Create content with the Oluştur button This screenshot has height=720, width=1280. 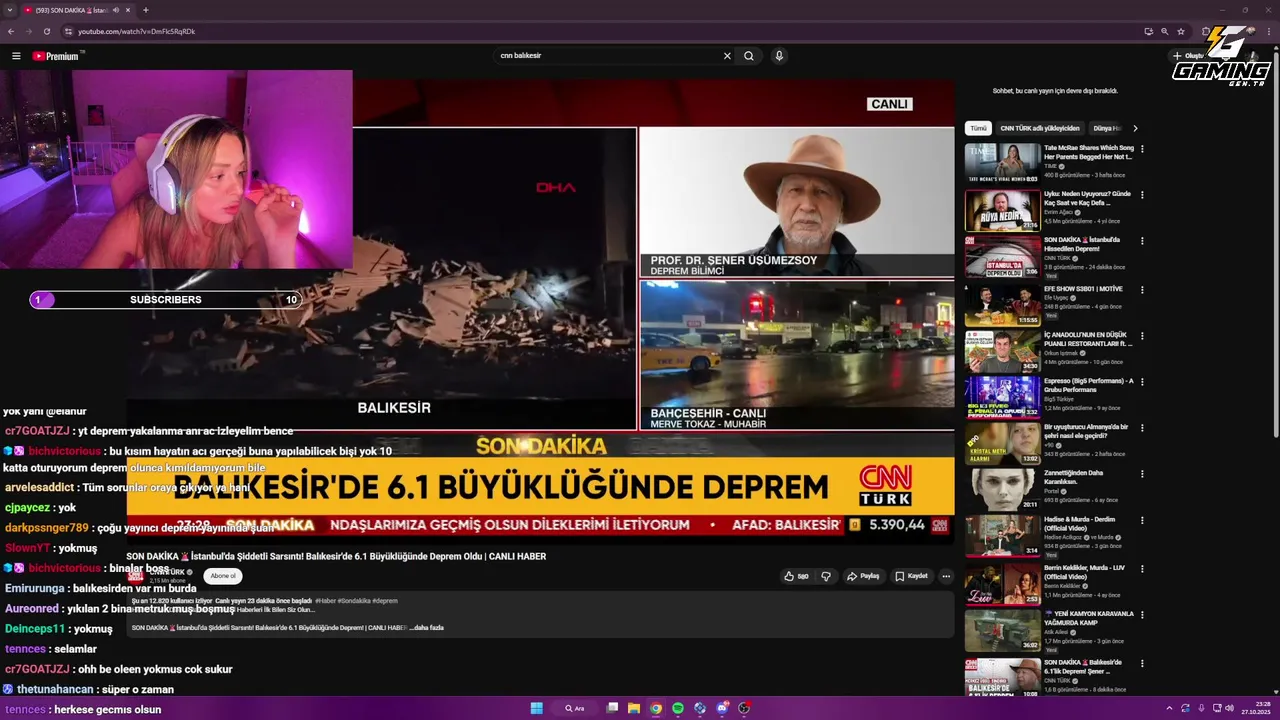click(x=1189, y=56)
